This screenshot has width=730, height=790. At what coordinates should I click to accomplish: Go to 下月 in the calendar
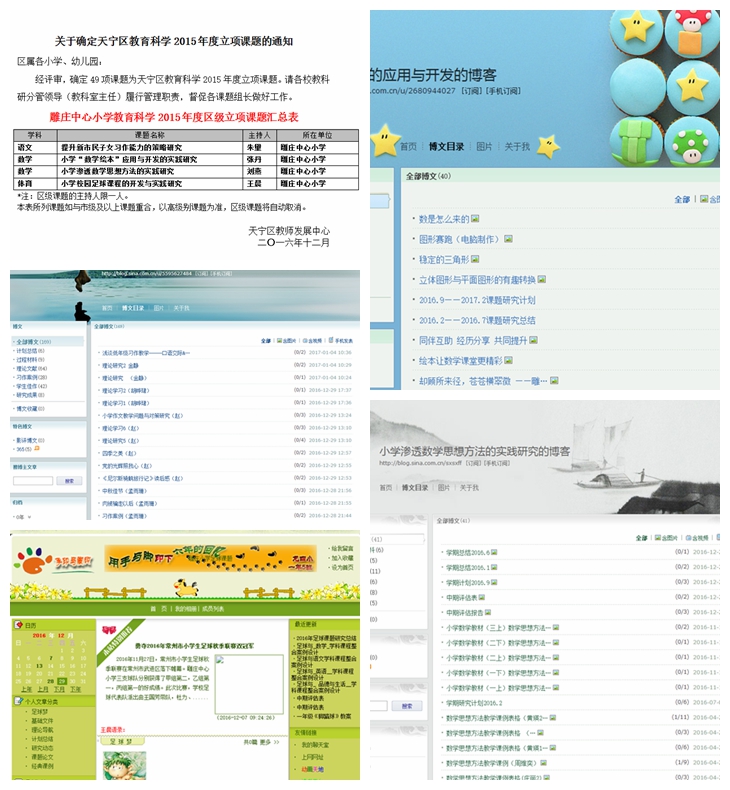[x=61, y=690]
